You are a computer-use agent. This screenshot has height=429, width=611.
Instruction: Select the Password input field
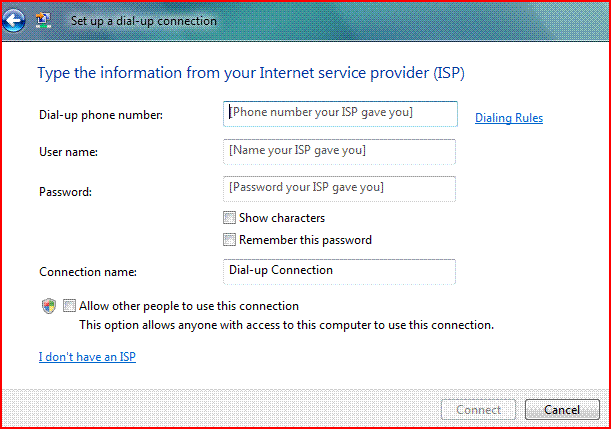pyautogui.click(x=339, y=189)
